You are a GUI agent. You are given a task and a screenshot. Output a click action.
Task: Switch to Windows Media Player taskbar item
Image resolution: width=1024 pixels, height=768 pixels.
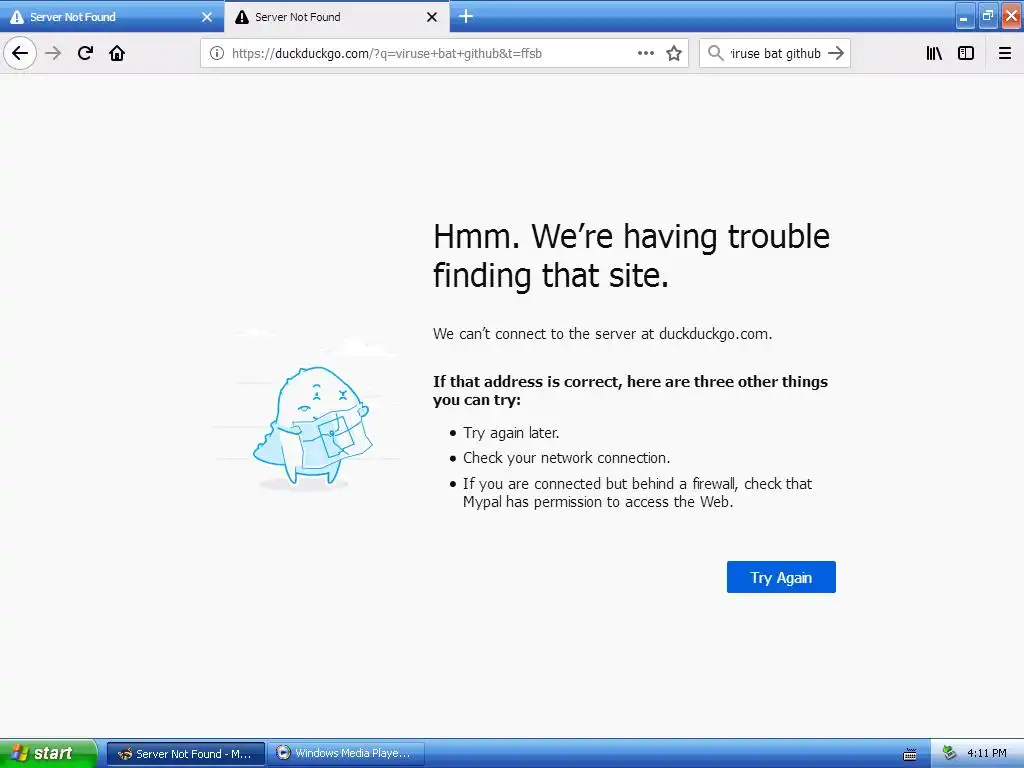click(346, 754)
